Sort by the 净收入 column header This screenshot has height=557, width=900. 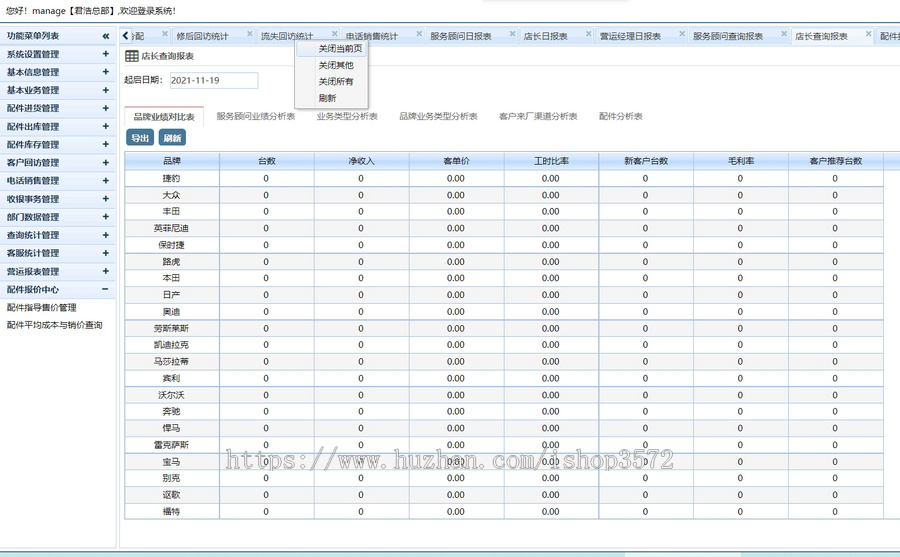(362, 161)
